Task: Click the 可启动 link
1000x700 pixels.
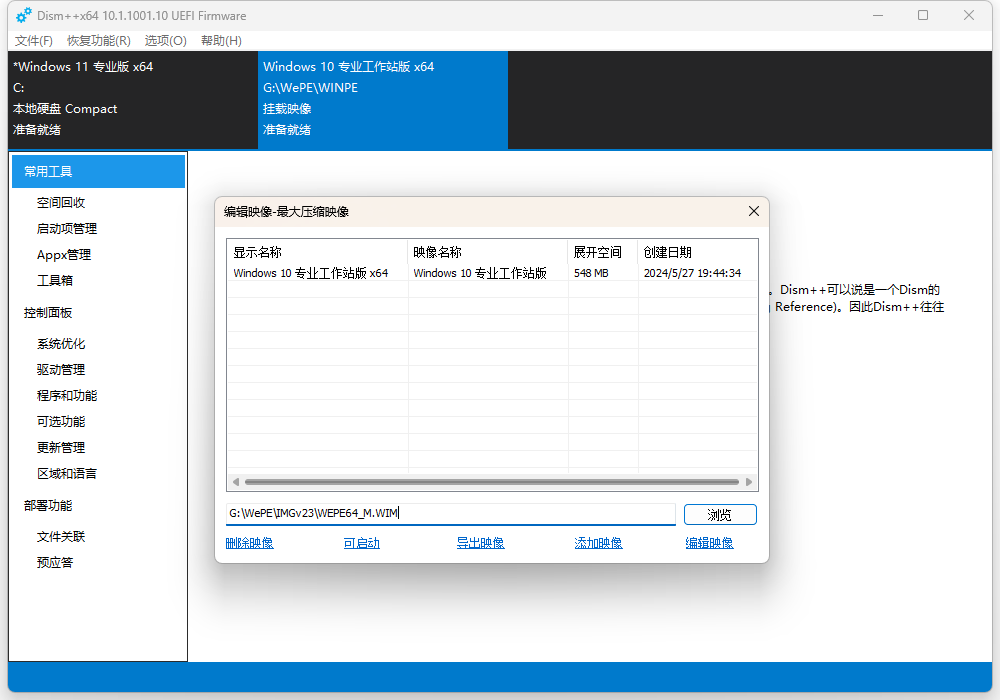Action: (x=361, y=543)
